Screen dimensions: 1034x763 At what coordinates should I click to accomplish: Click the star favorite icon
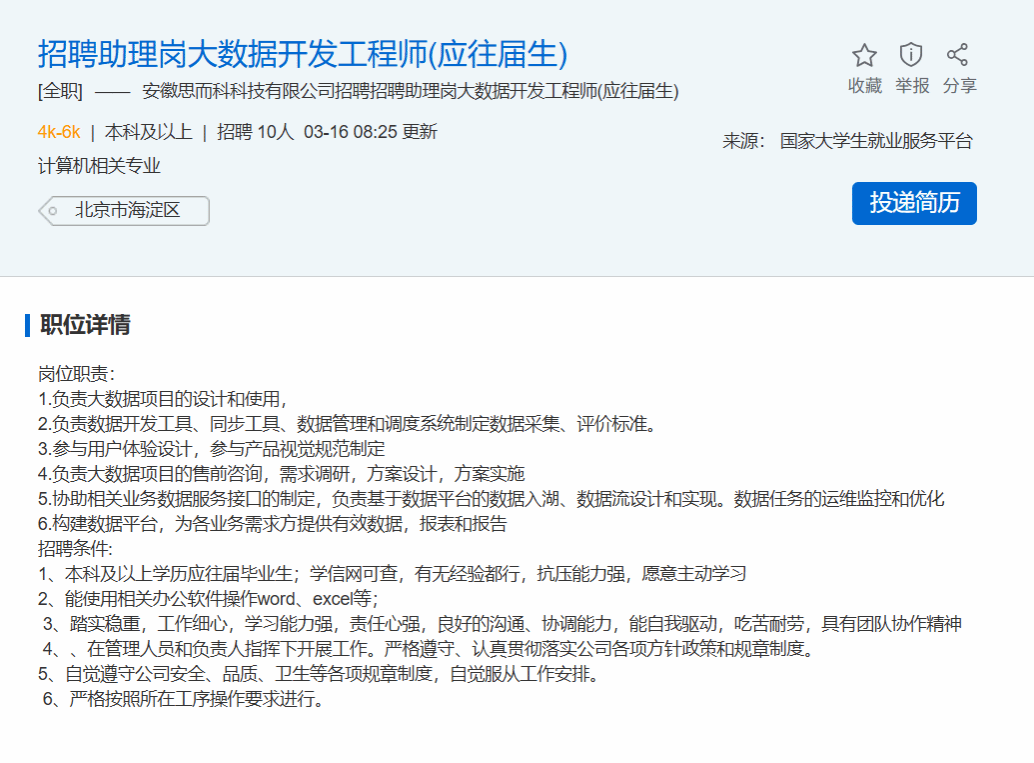(x=864, y=55)
